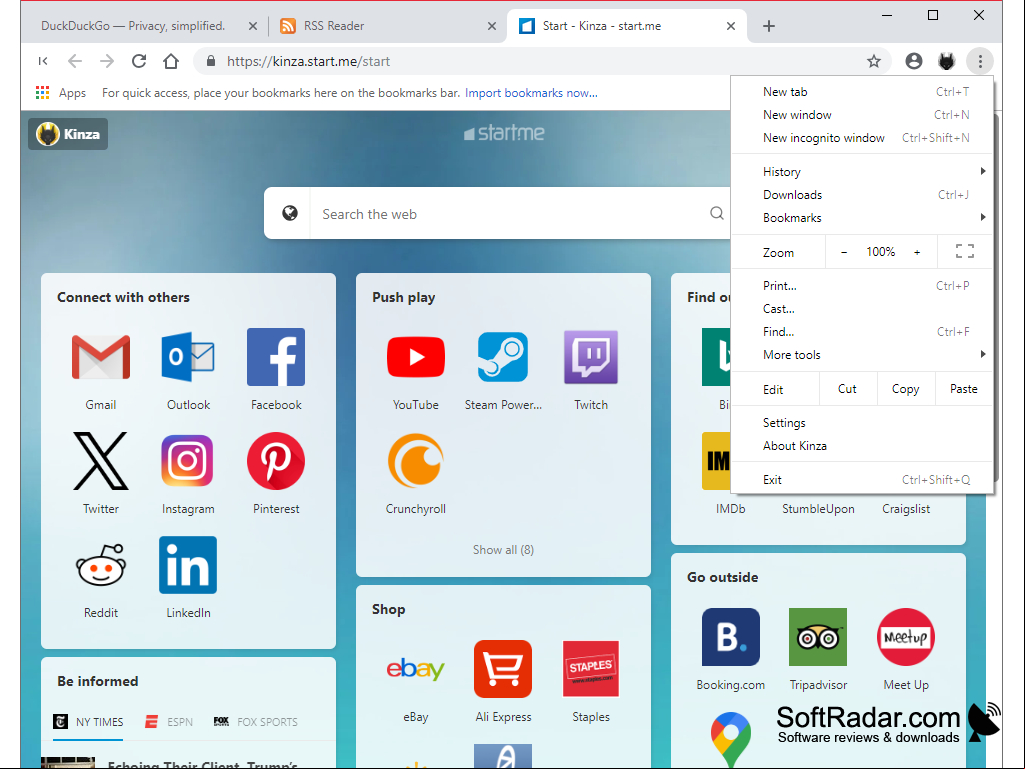The height and width of the screenshot is (769, 1025).
Task: Open Downloads from the menu
Action: [862, 195]
